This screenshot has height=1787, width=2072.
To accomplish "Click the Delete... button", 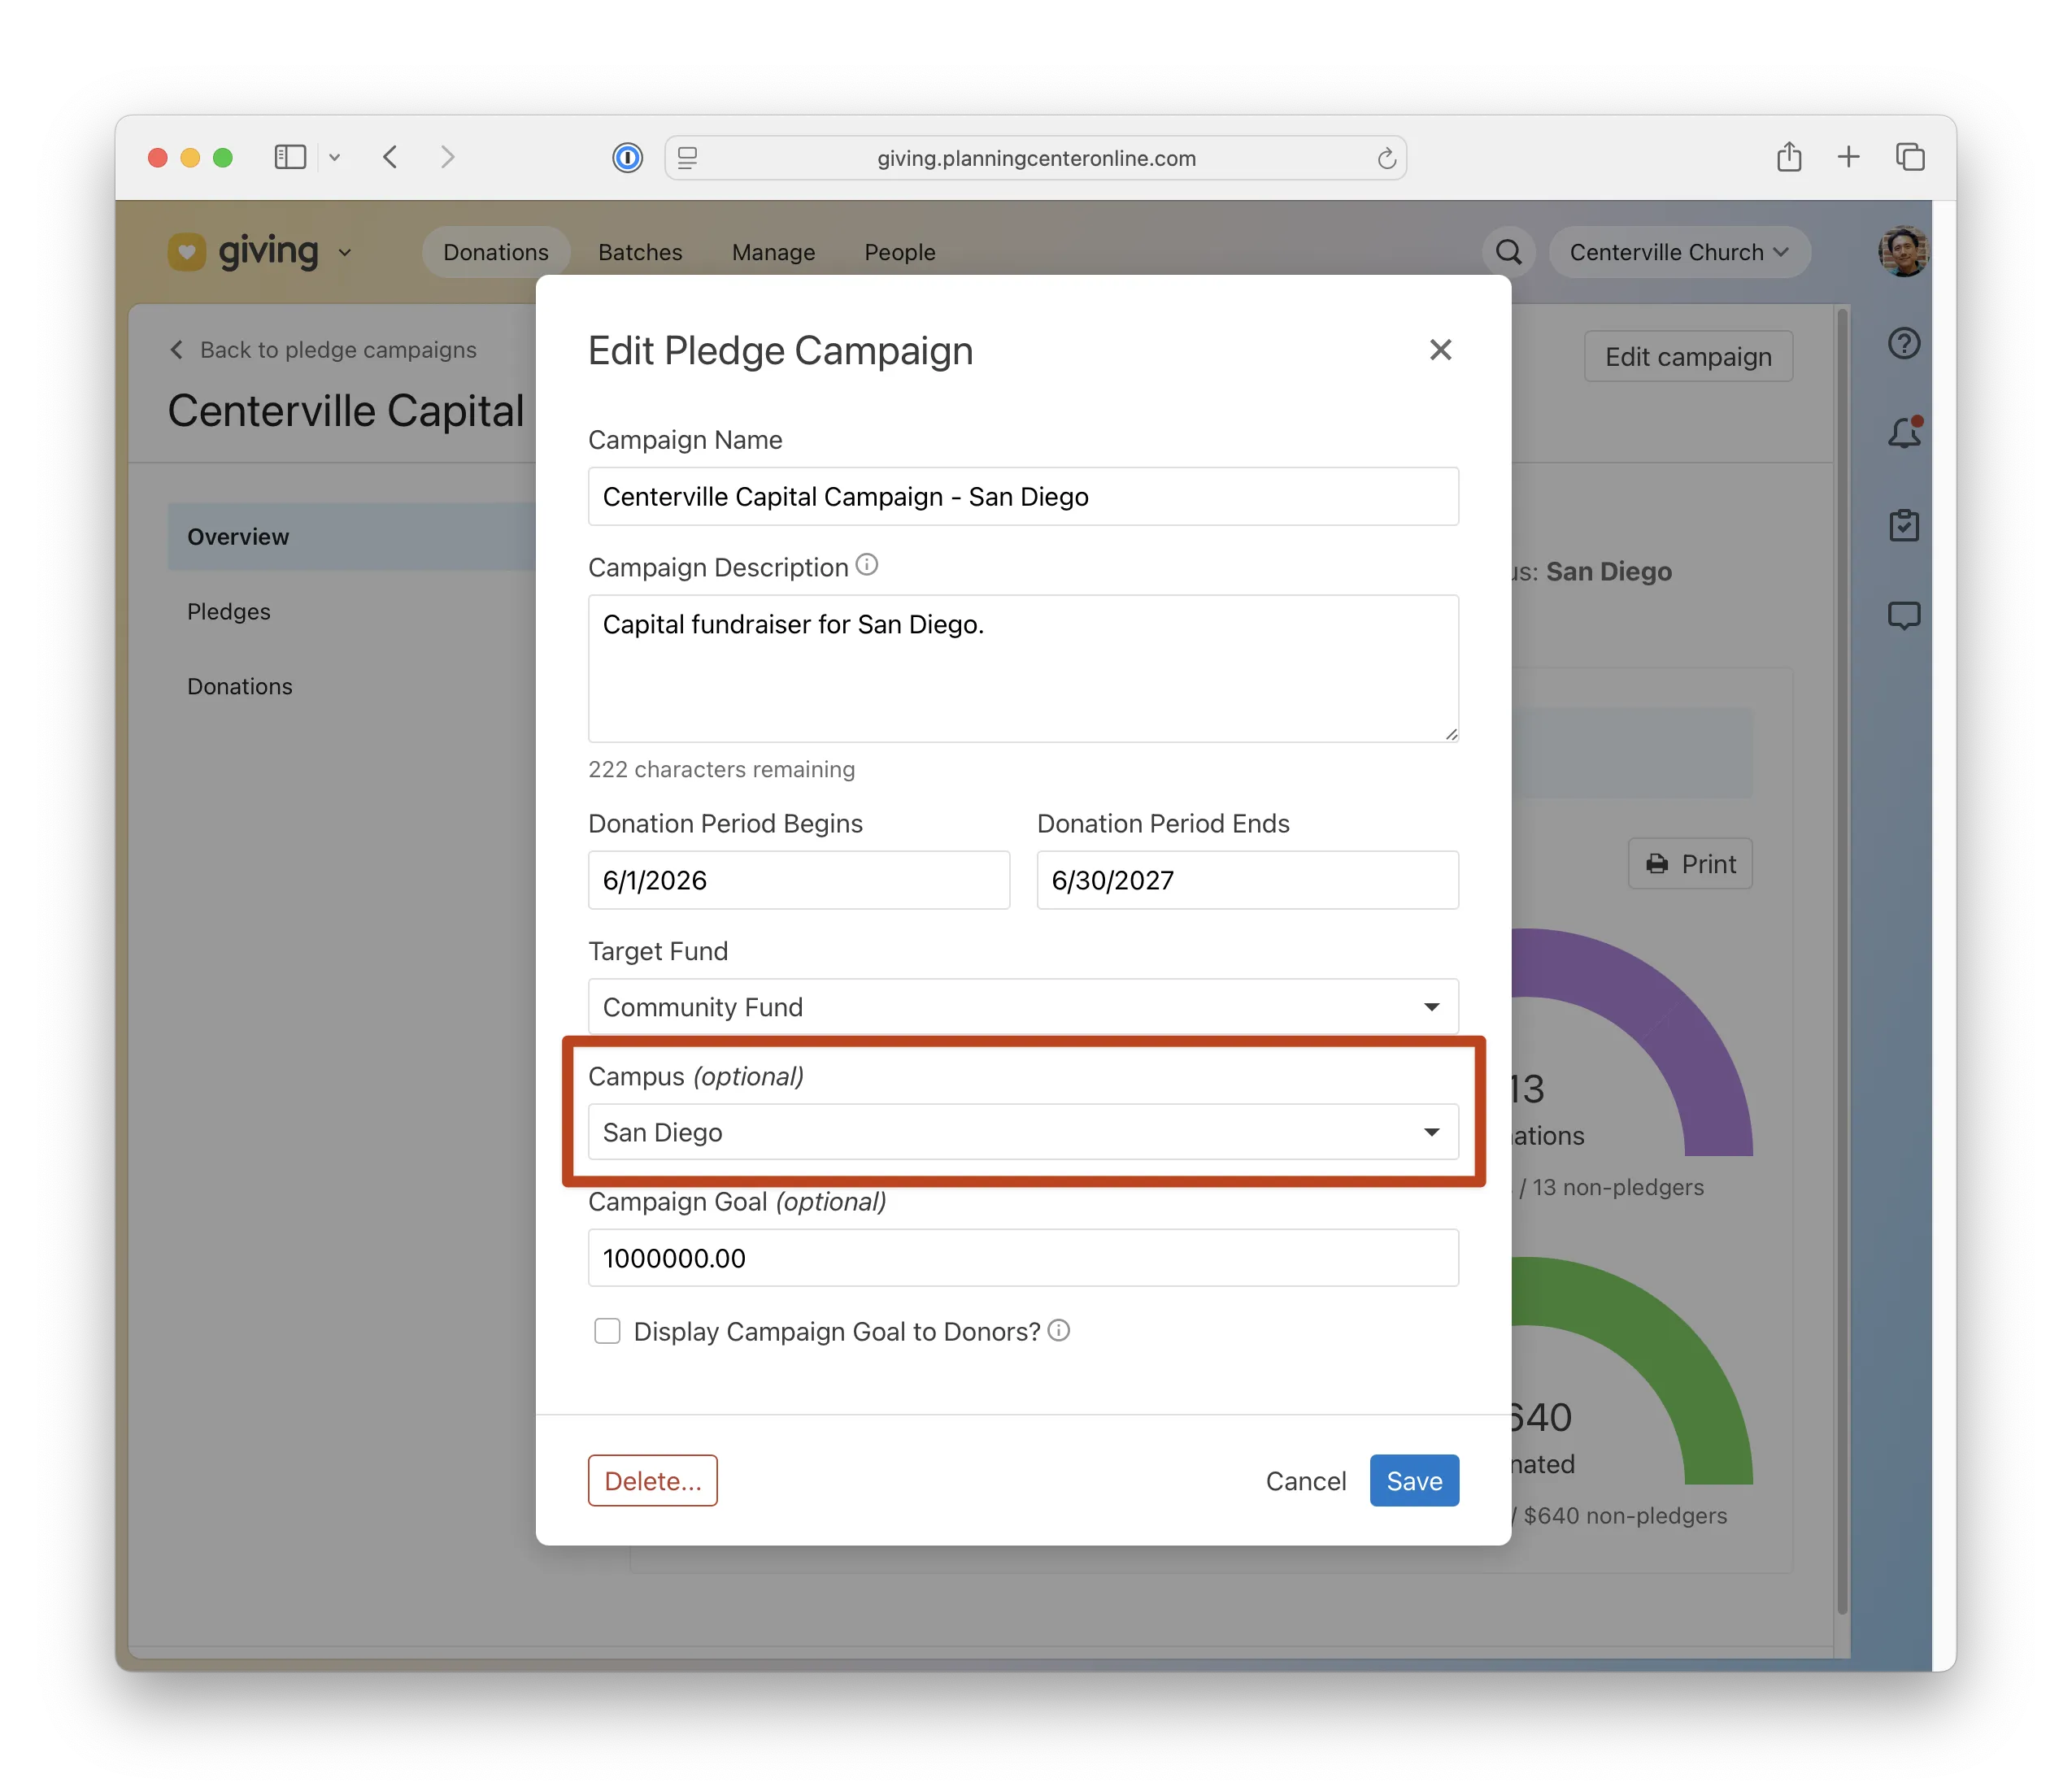I will point(652,1480).
